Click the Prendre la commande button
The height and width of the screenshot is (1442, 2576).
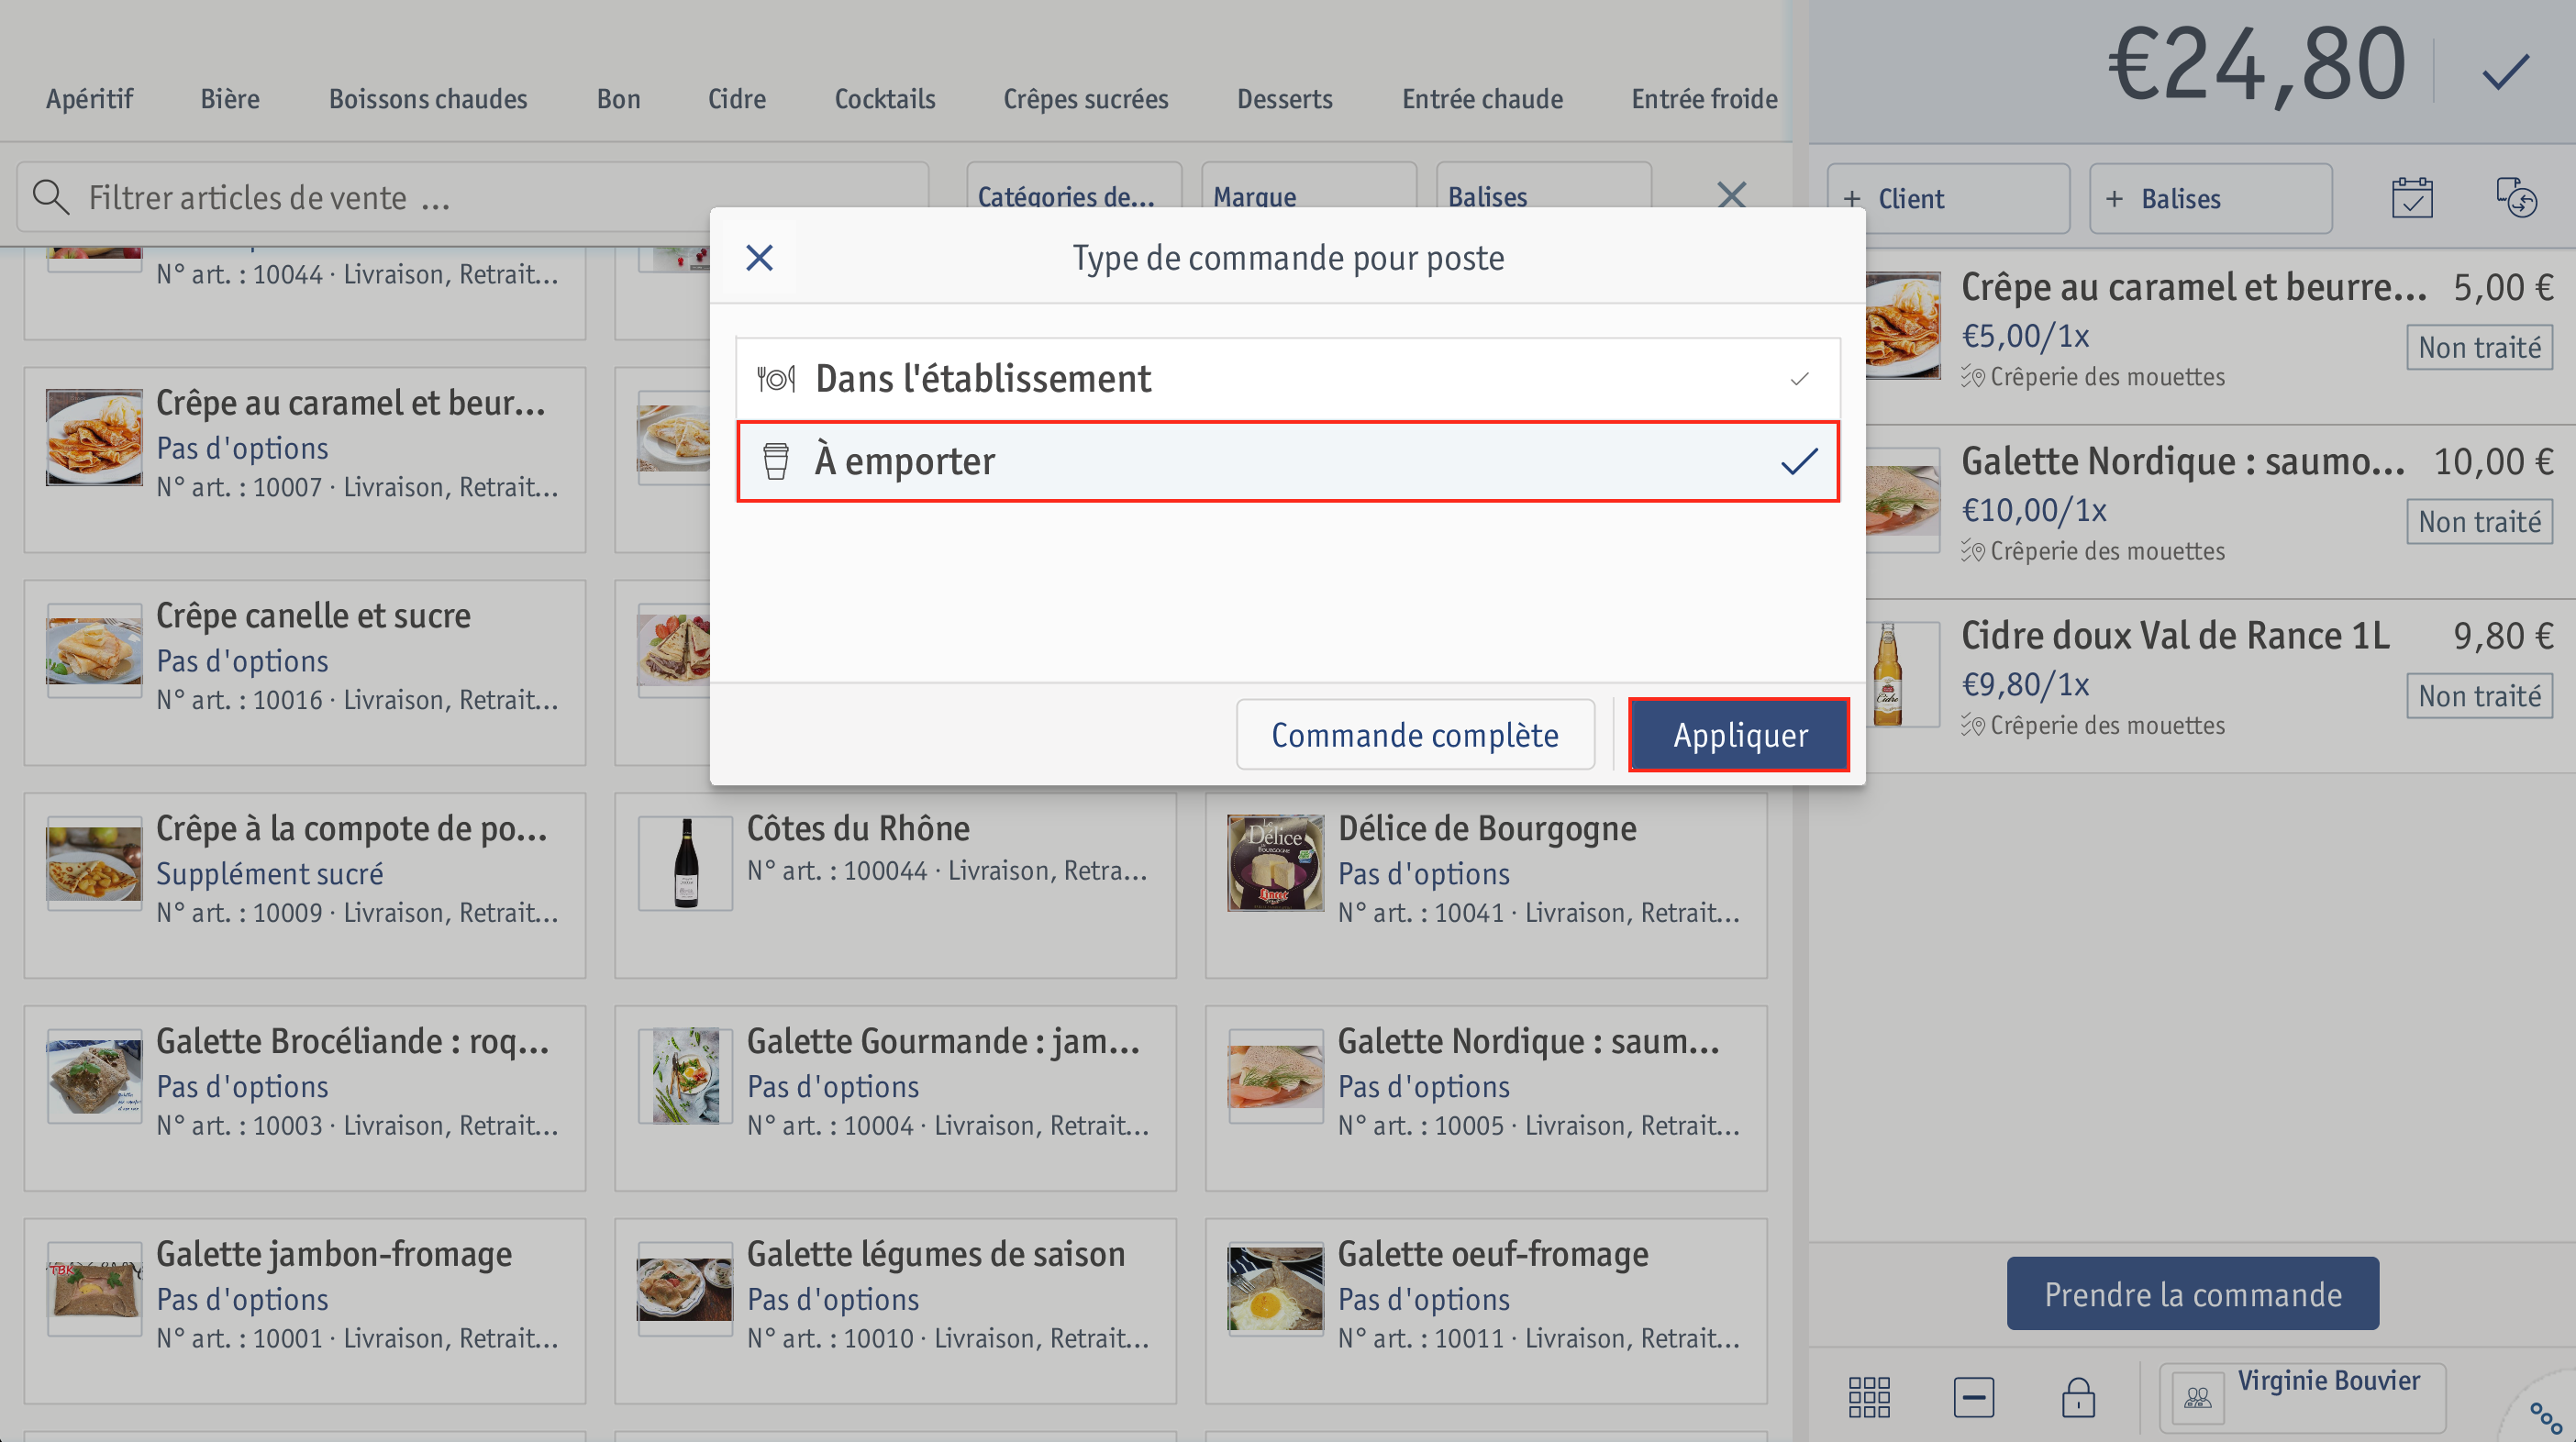[2192, 1294]
